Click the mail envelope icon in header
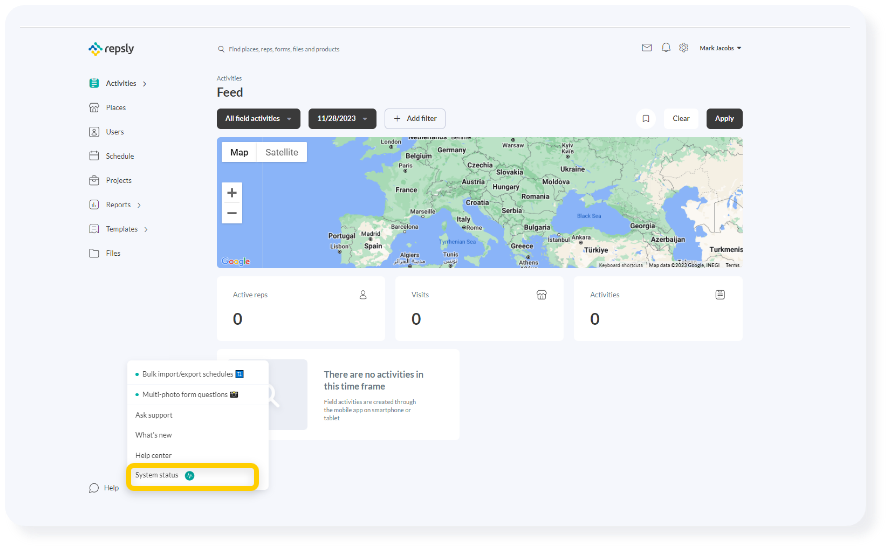 [x=647, y=48]
